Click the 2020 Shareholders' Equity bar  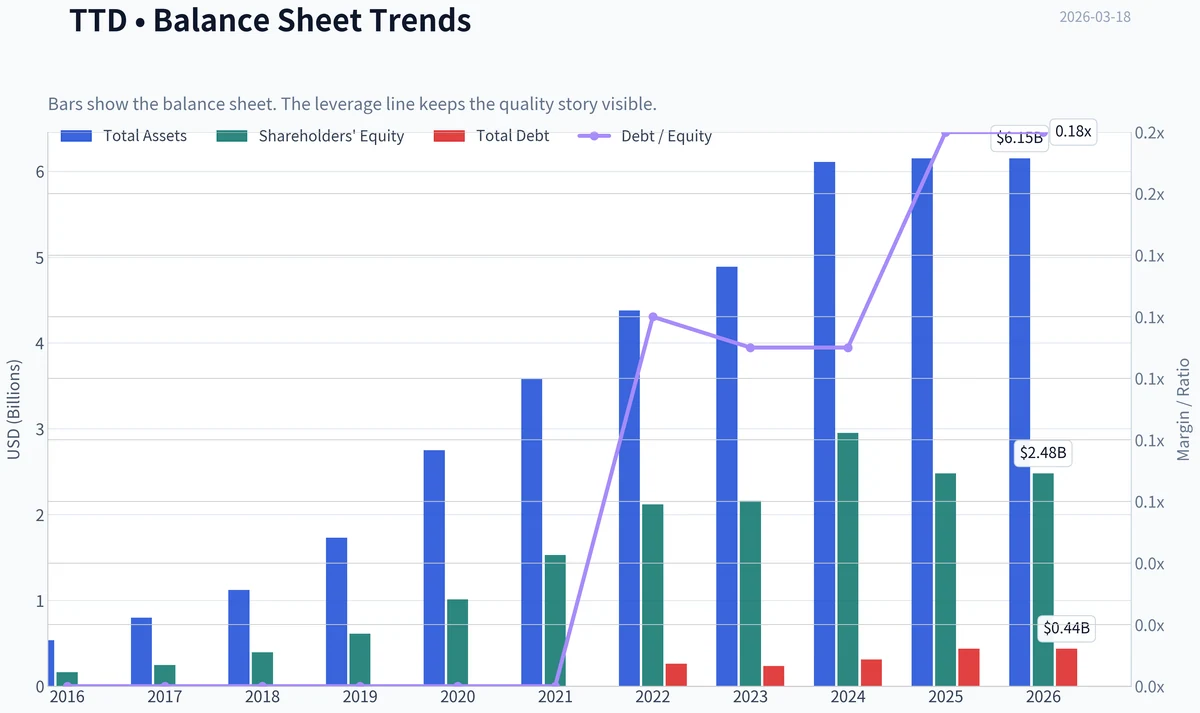457,642
